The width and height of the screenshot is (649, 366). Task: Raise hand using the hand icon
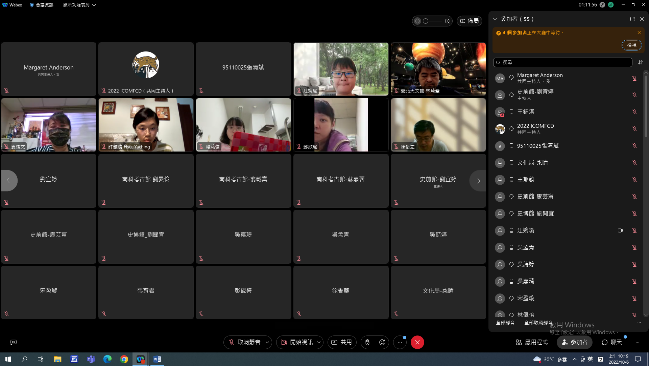[368, 342]
